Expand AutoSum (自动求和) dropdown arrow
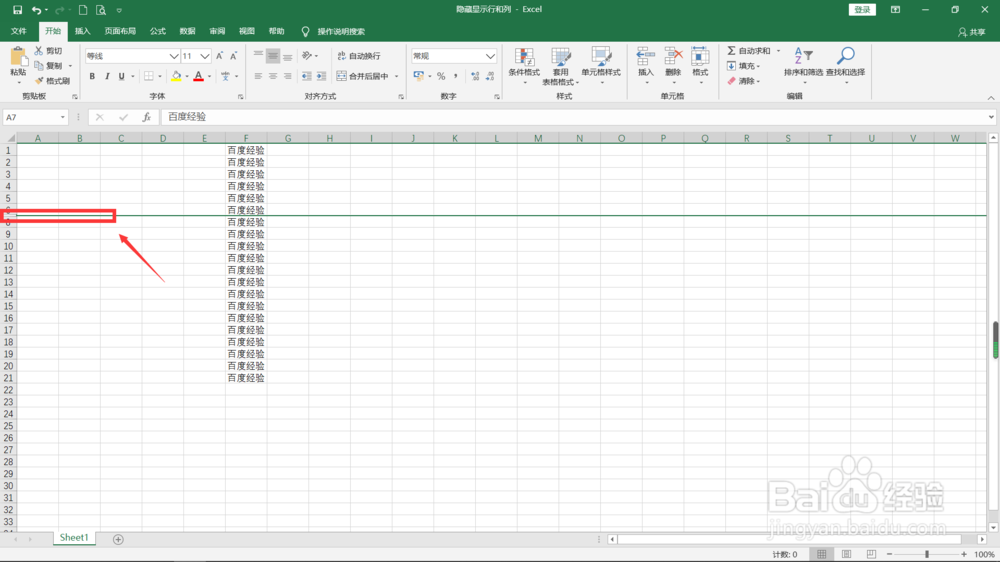 pyautogui.click(x=778, y=50)
